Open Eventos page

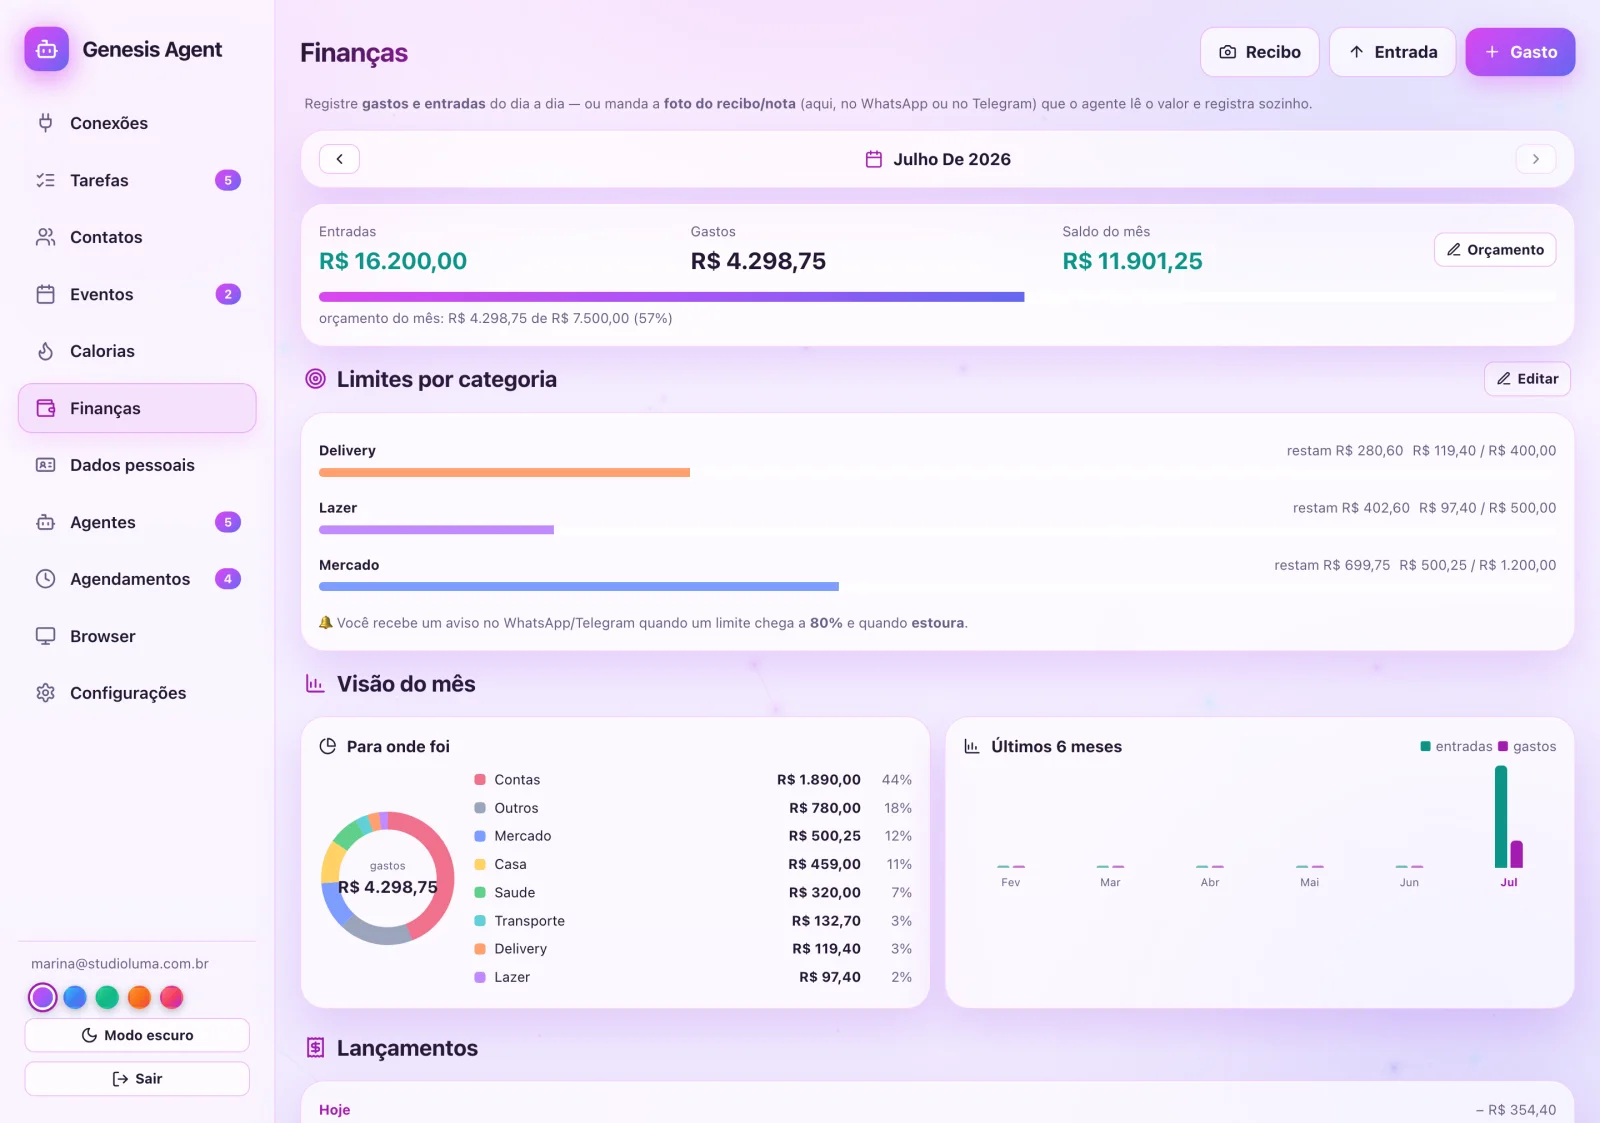click(137, 294)
